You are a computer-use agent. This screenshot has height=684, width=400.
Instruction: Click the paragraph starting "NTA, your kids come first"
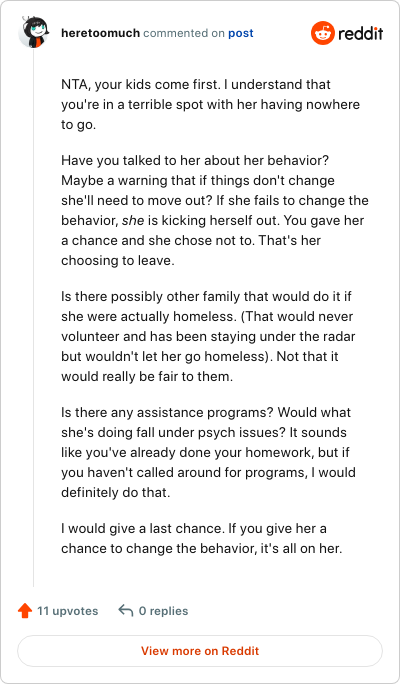coord(210,104)
